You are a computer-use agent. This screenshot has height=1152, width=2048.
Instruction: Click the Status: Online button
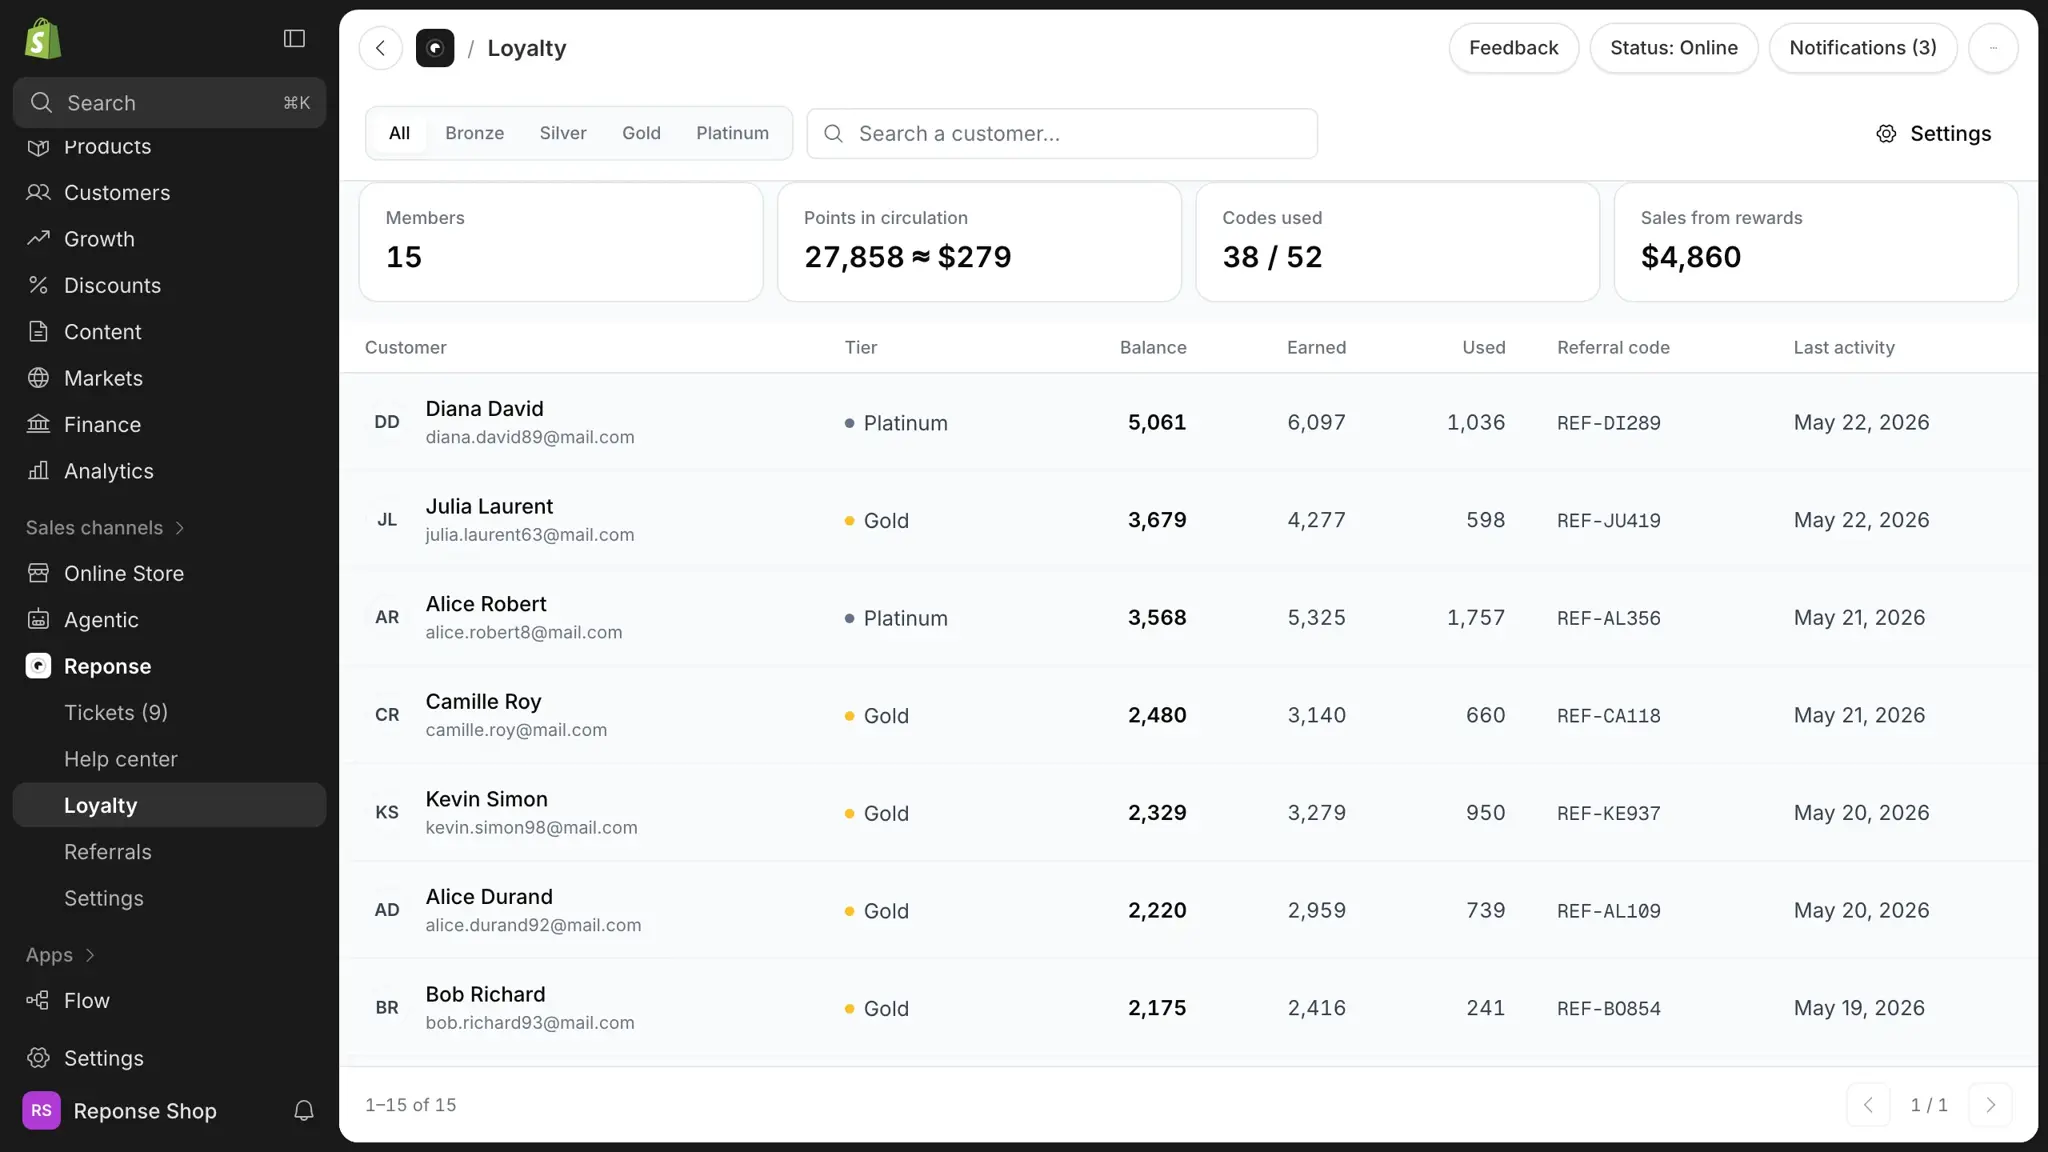(1674, 48)
